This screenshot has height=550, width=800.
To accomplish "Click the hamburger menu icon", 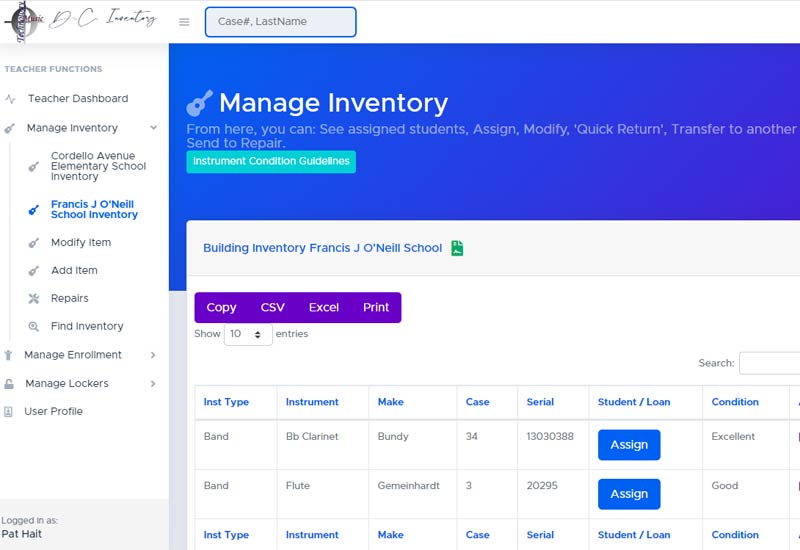I will pyautogui.click(x=184, y=22).
